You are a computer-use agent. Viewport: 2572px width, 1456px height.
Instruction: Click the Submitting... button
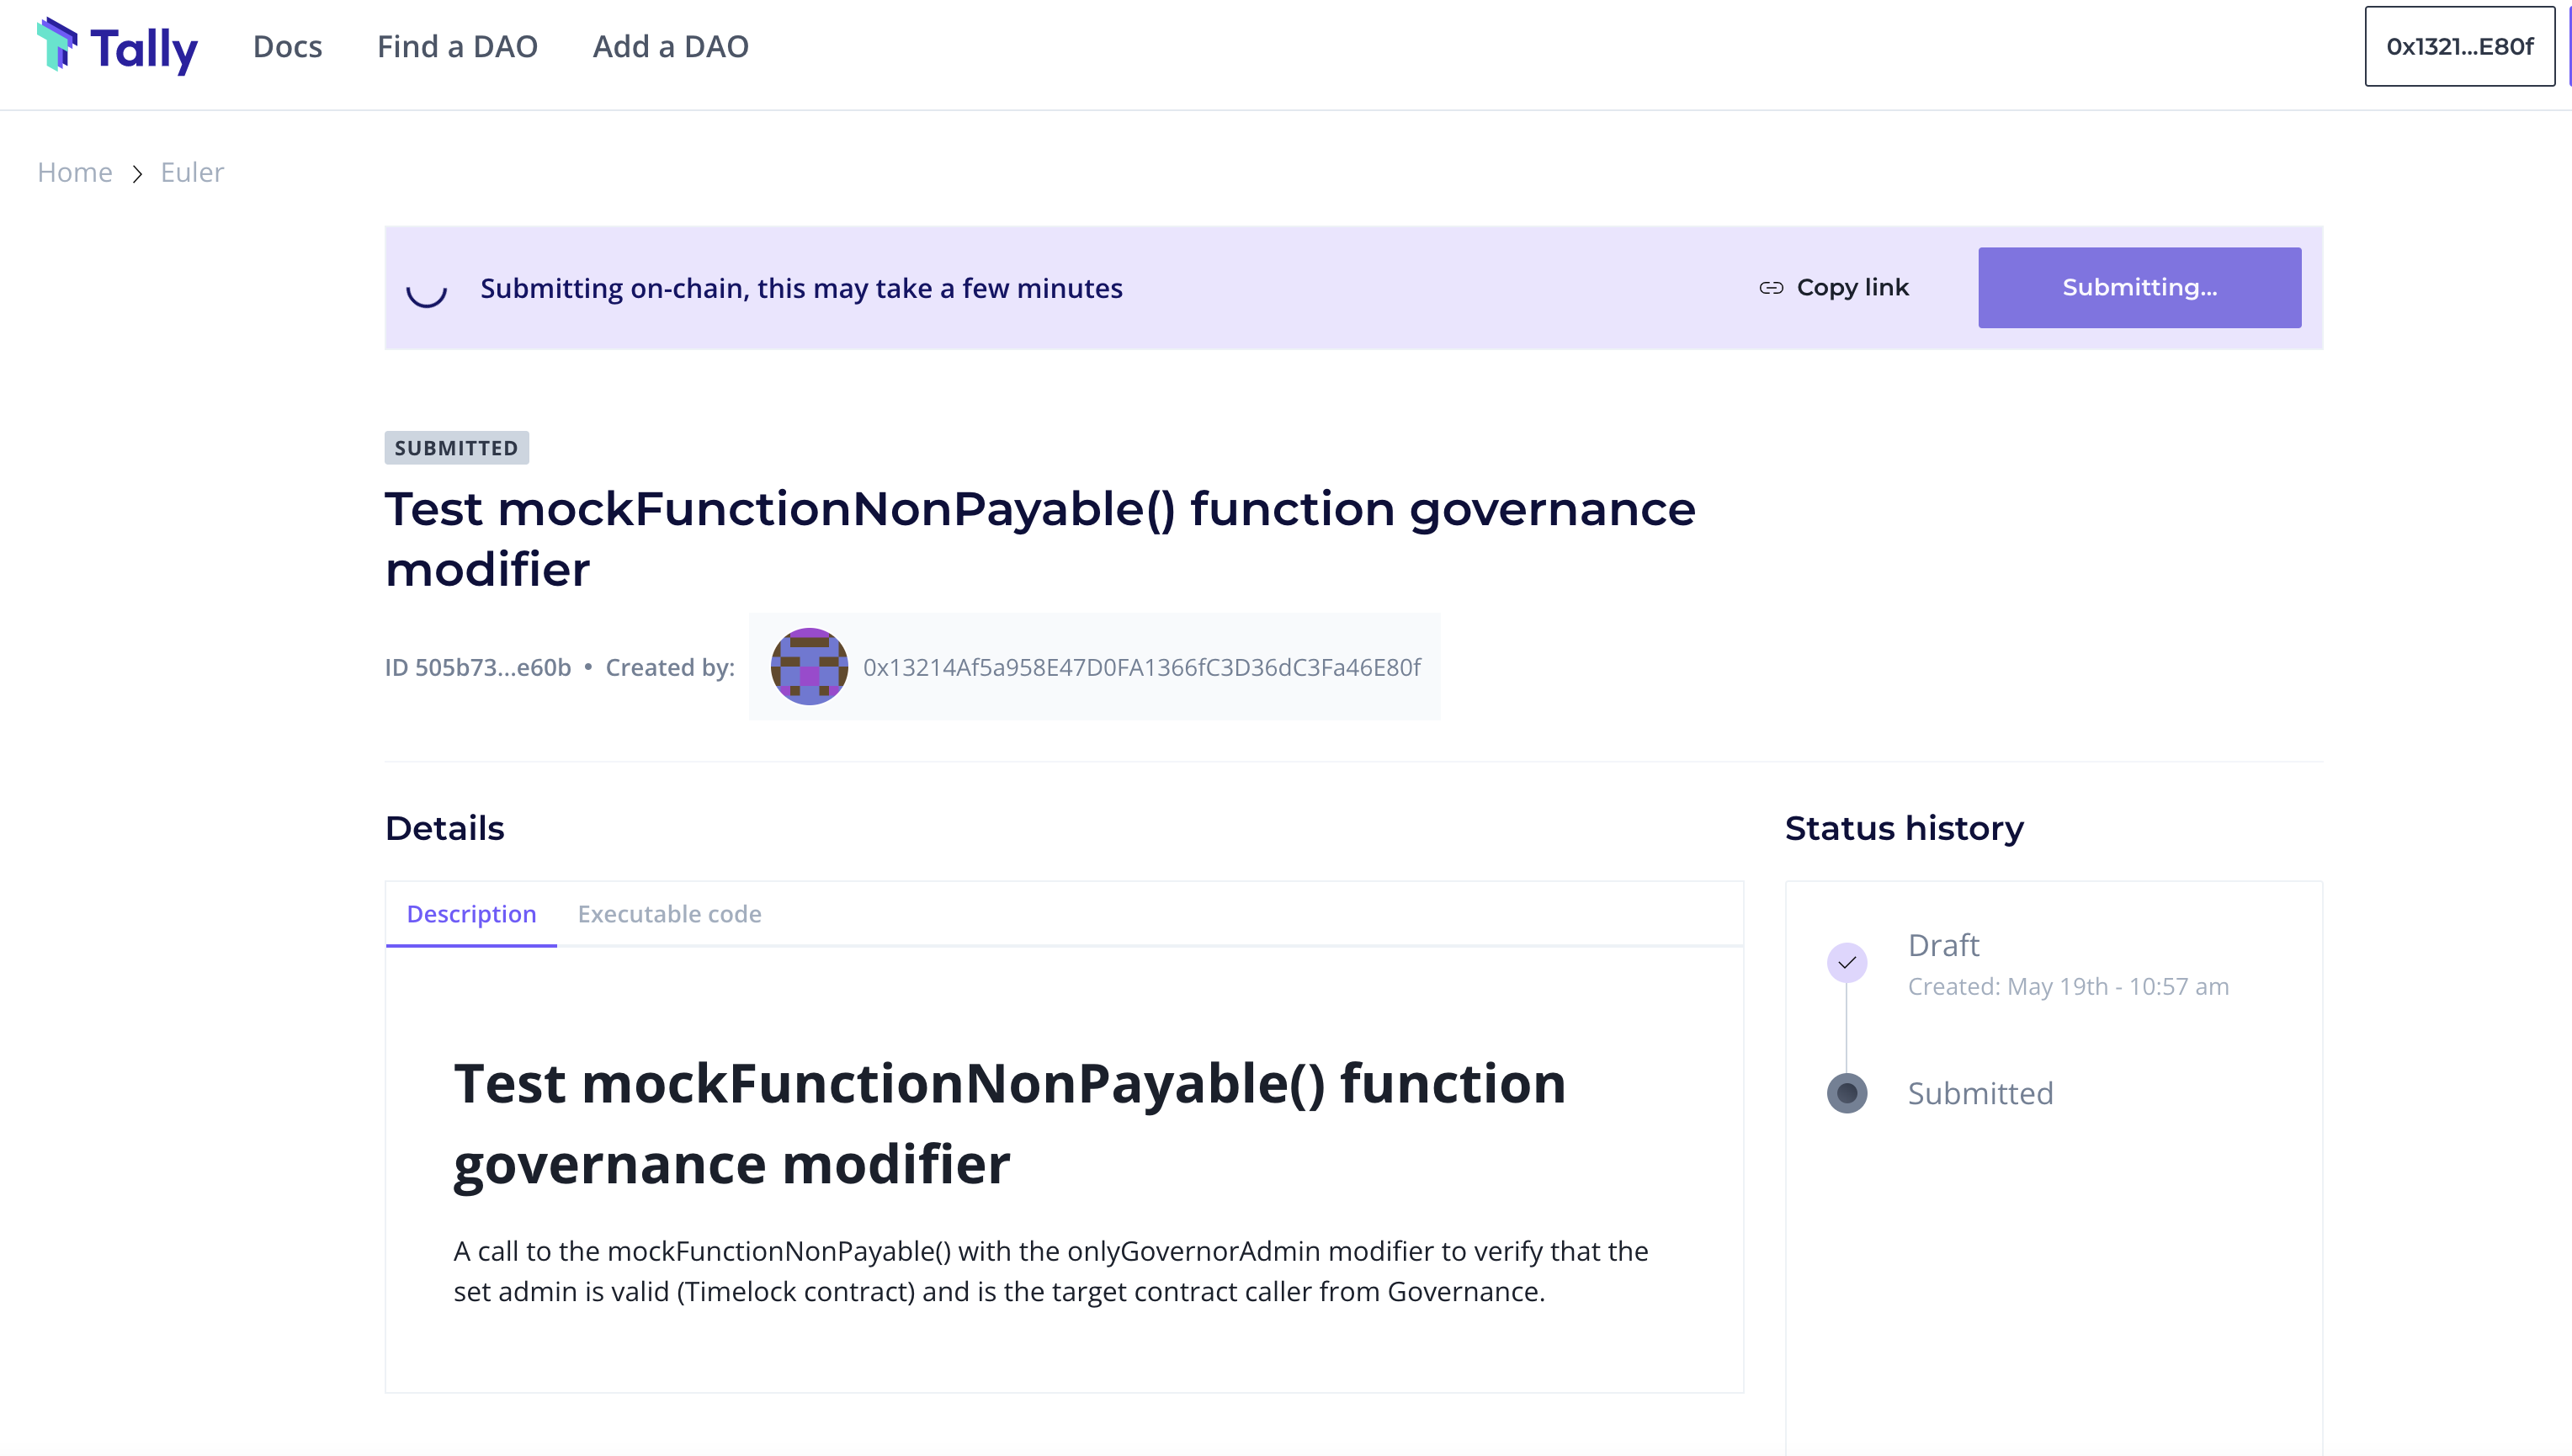pos(2139,288)
